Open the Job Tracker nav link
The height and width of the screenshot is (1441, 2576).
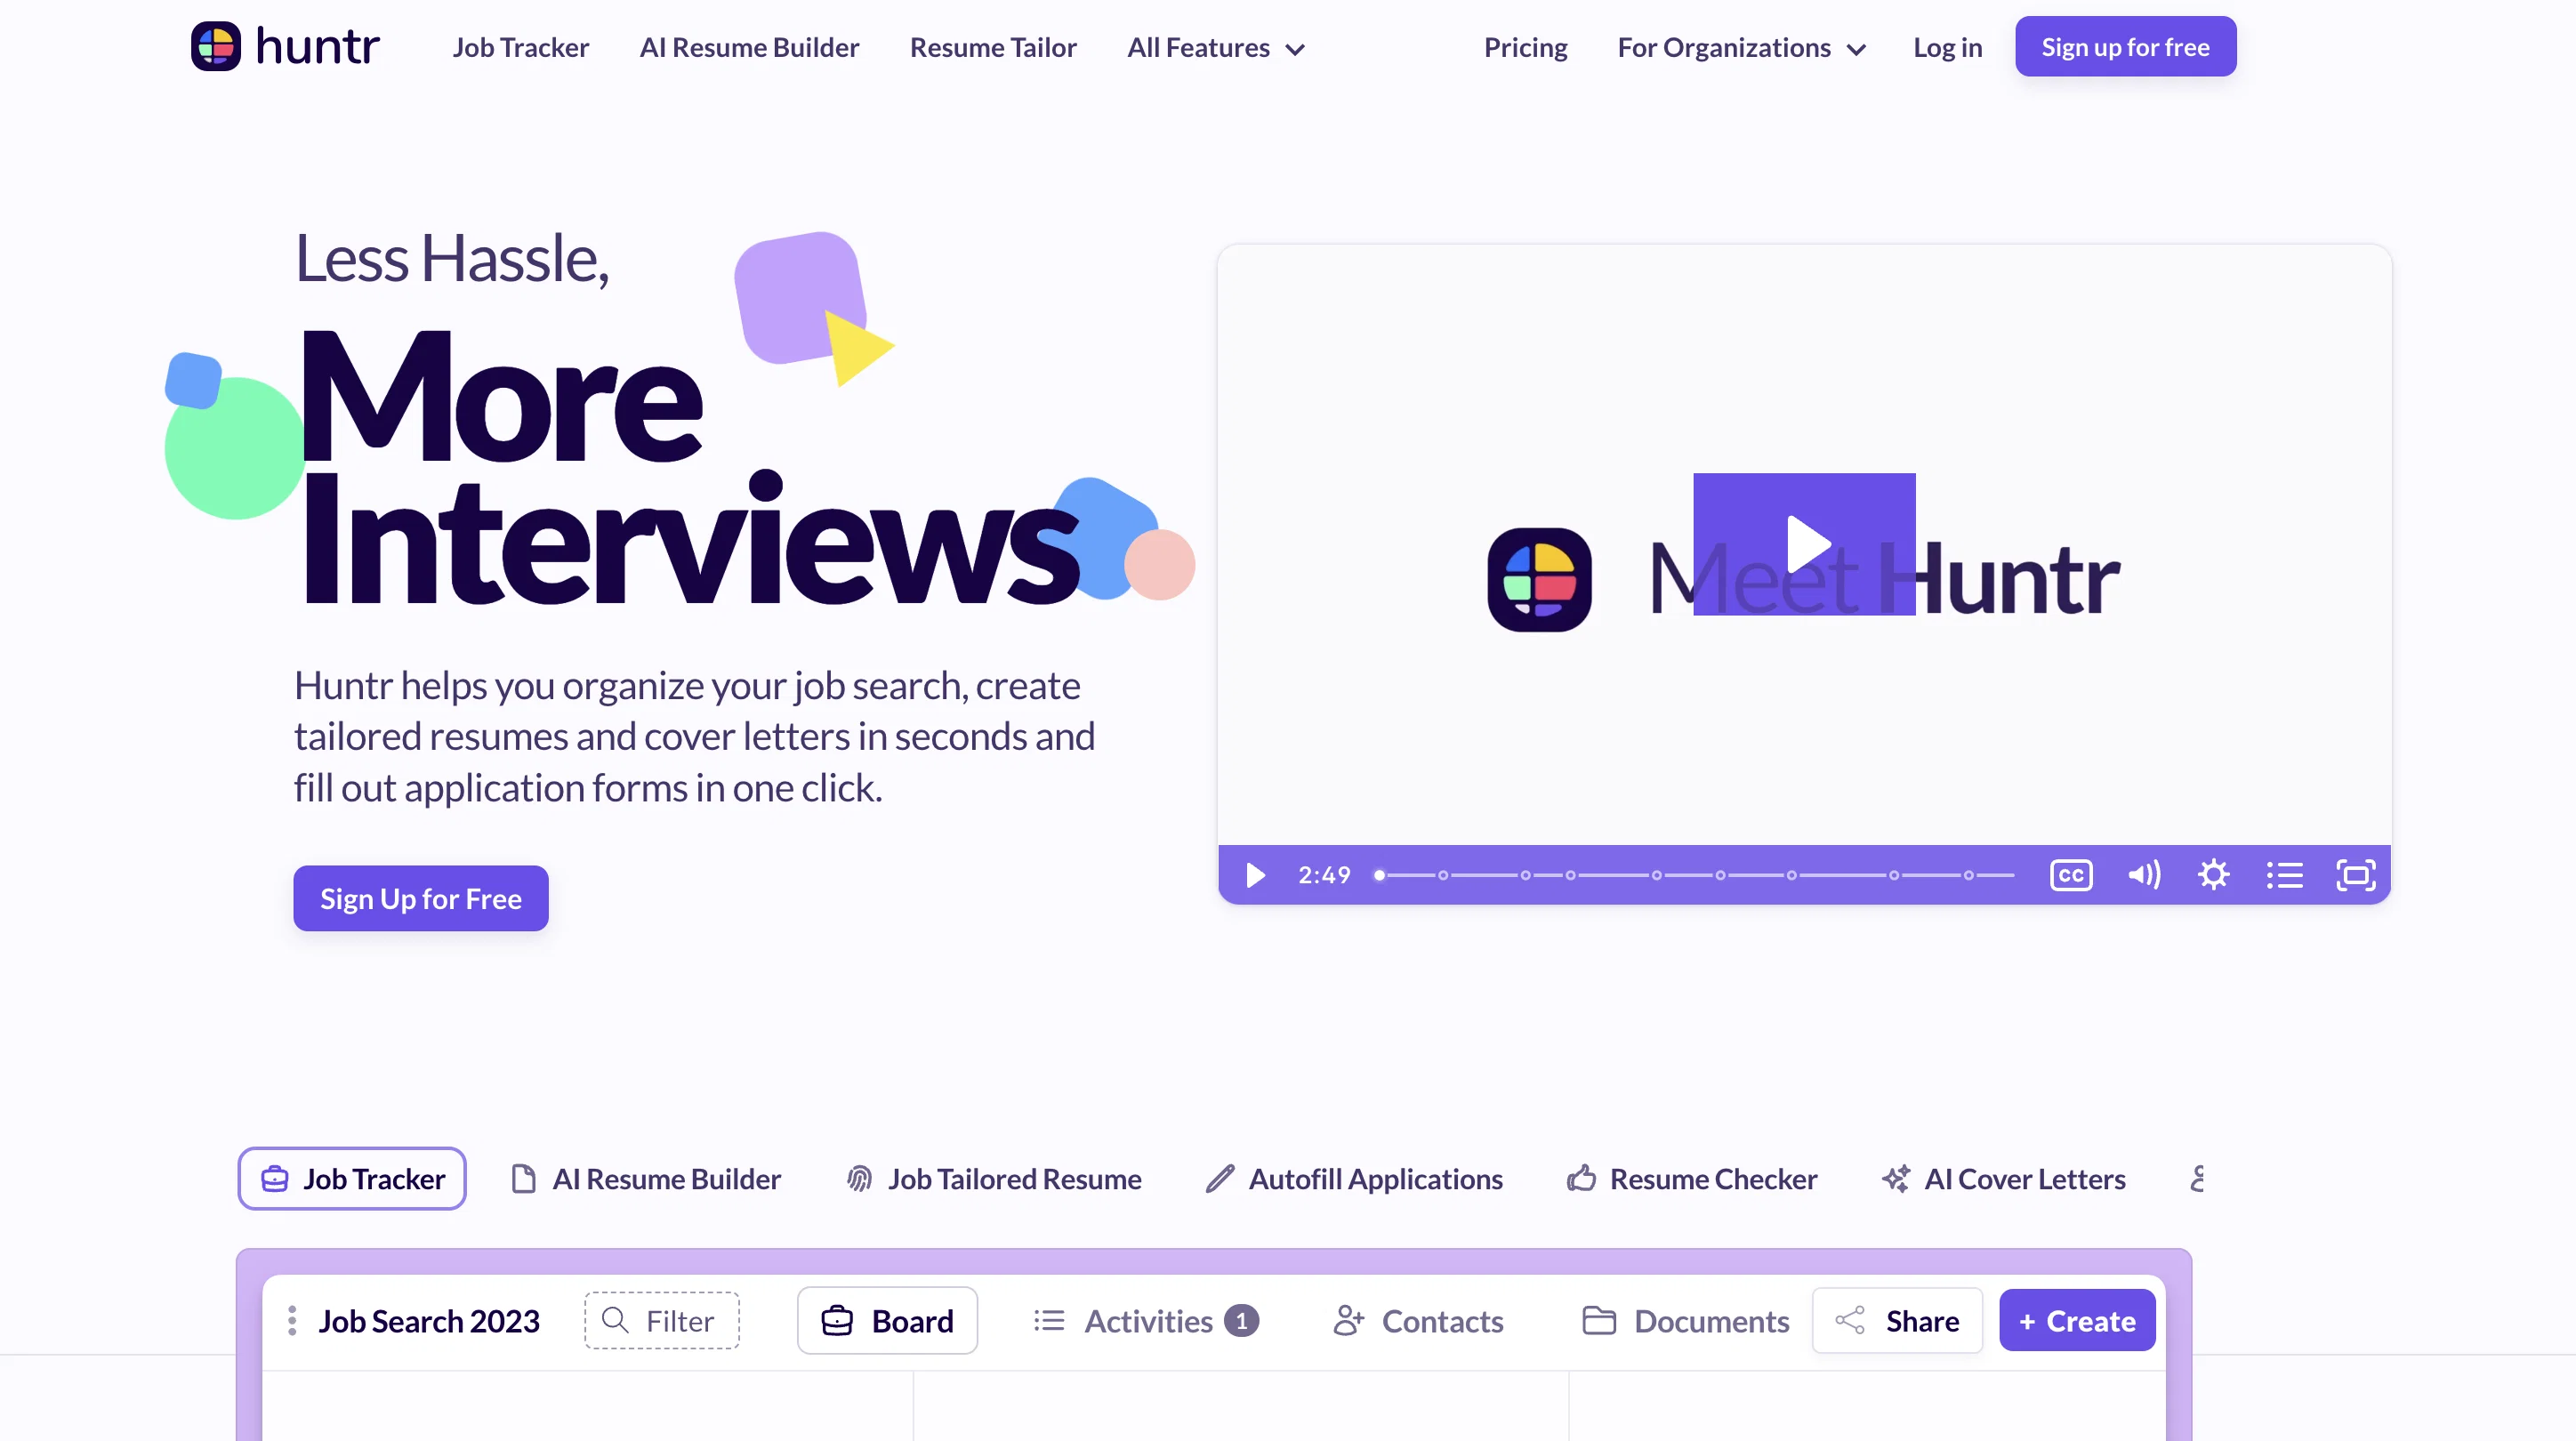click(521, 47)
